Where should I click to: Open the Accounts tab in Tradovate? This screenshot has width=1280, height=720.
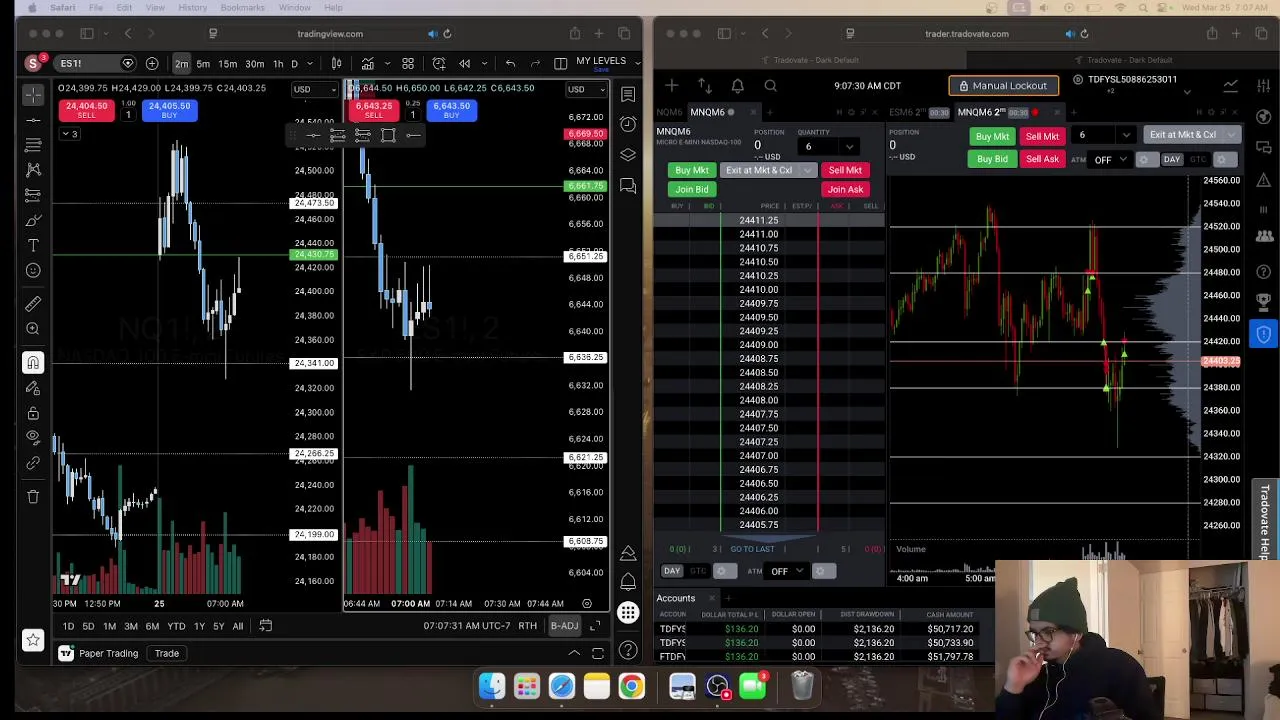[x=676, y=598]
